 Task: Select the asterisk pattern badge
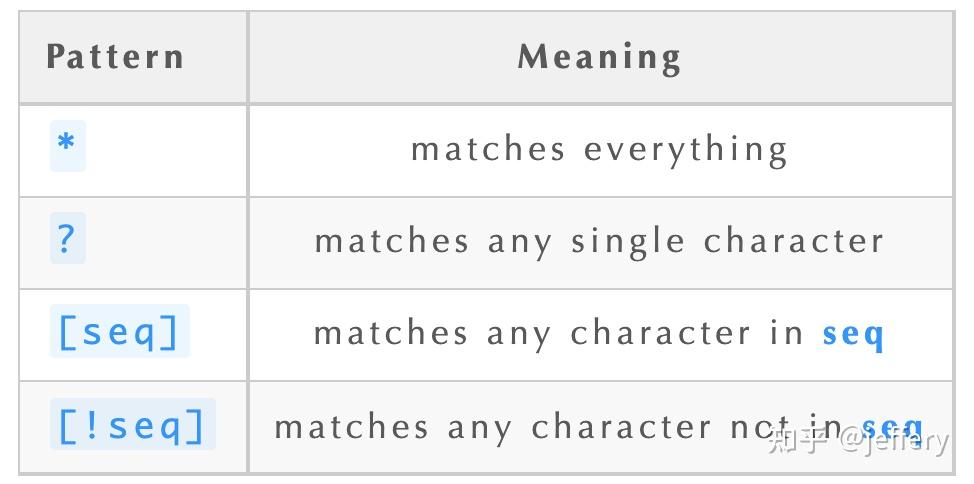pos(67,146)
